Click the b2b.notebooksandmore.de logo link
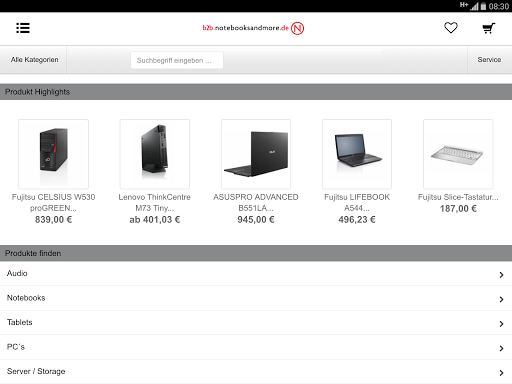The image size is (512, 384). (x=246, y=28)
